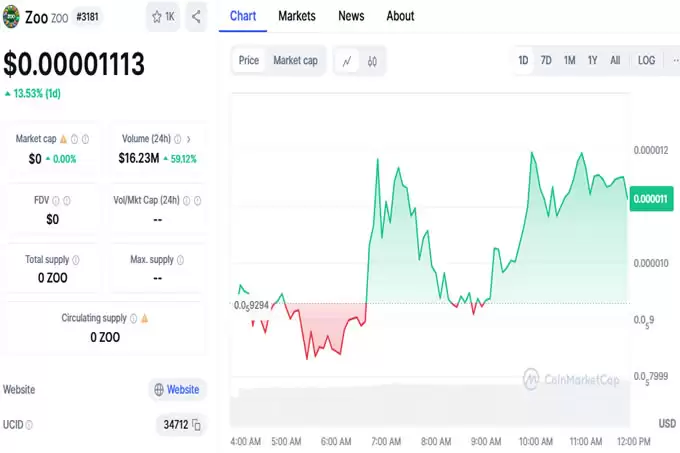Toggle chart to Market cap view
This screenshot has height=453, width=680.
pyautogui.click(x=295, y=61)
